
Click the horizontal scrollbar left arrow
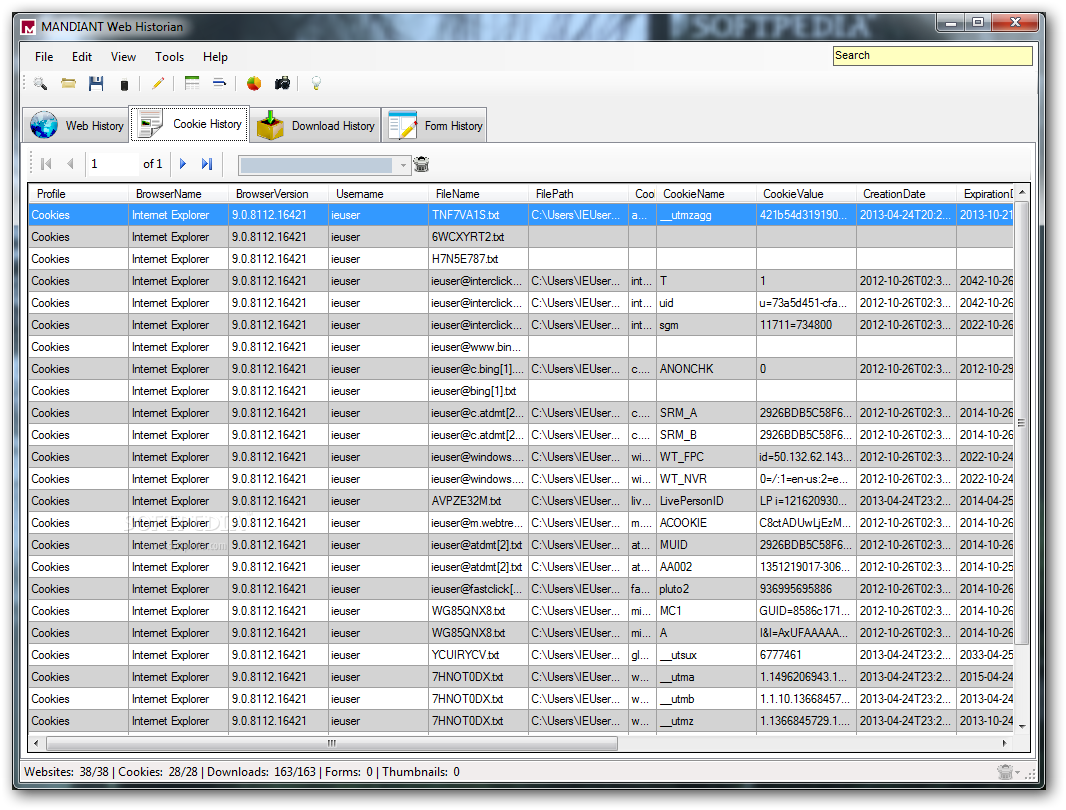36,743
